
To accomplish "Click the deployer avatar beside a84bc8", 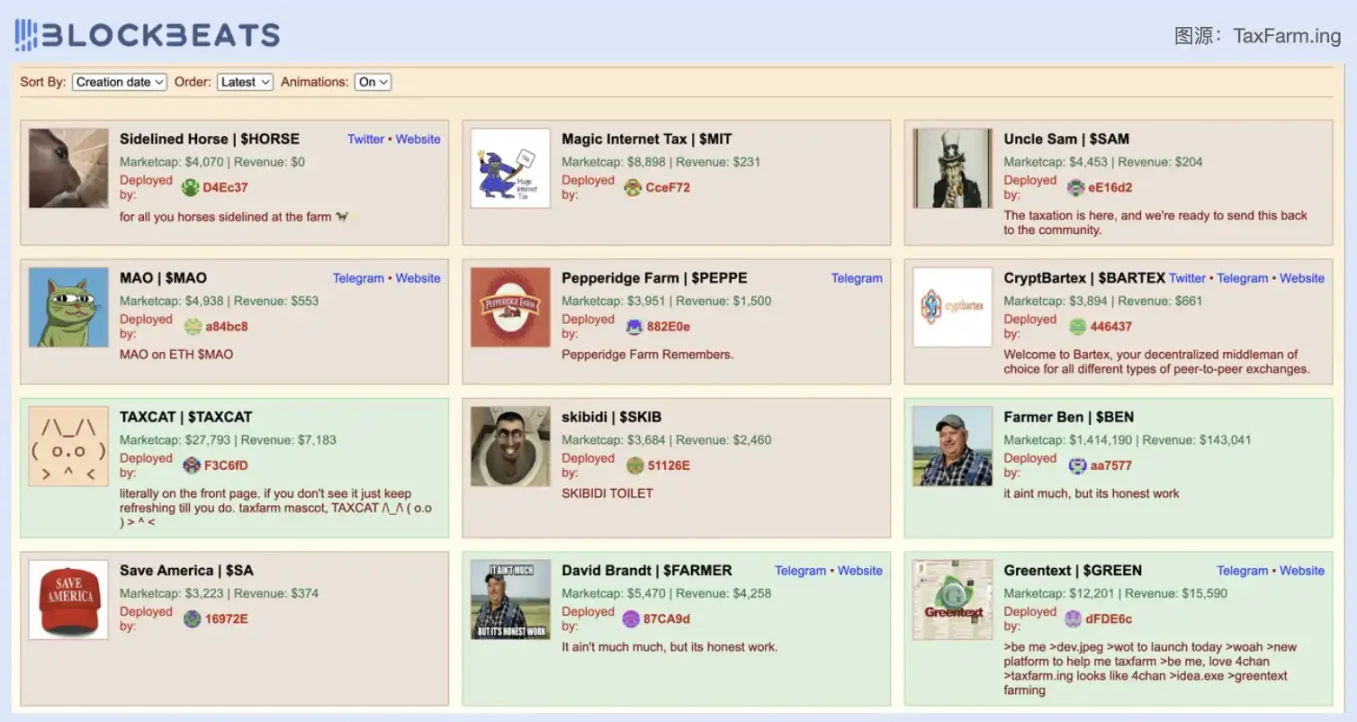I will coord(193,326).
